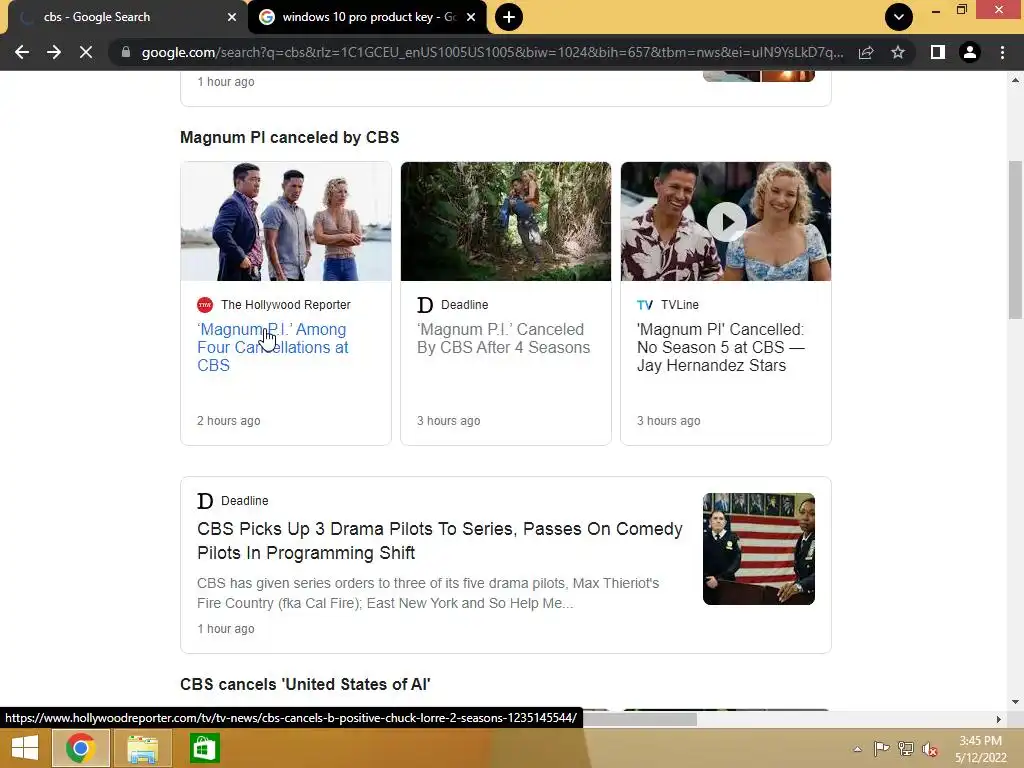The height and width of the screenshot is (768, 1024).
Task: Stop loading the page
Action: (86, 52)
